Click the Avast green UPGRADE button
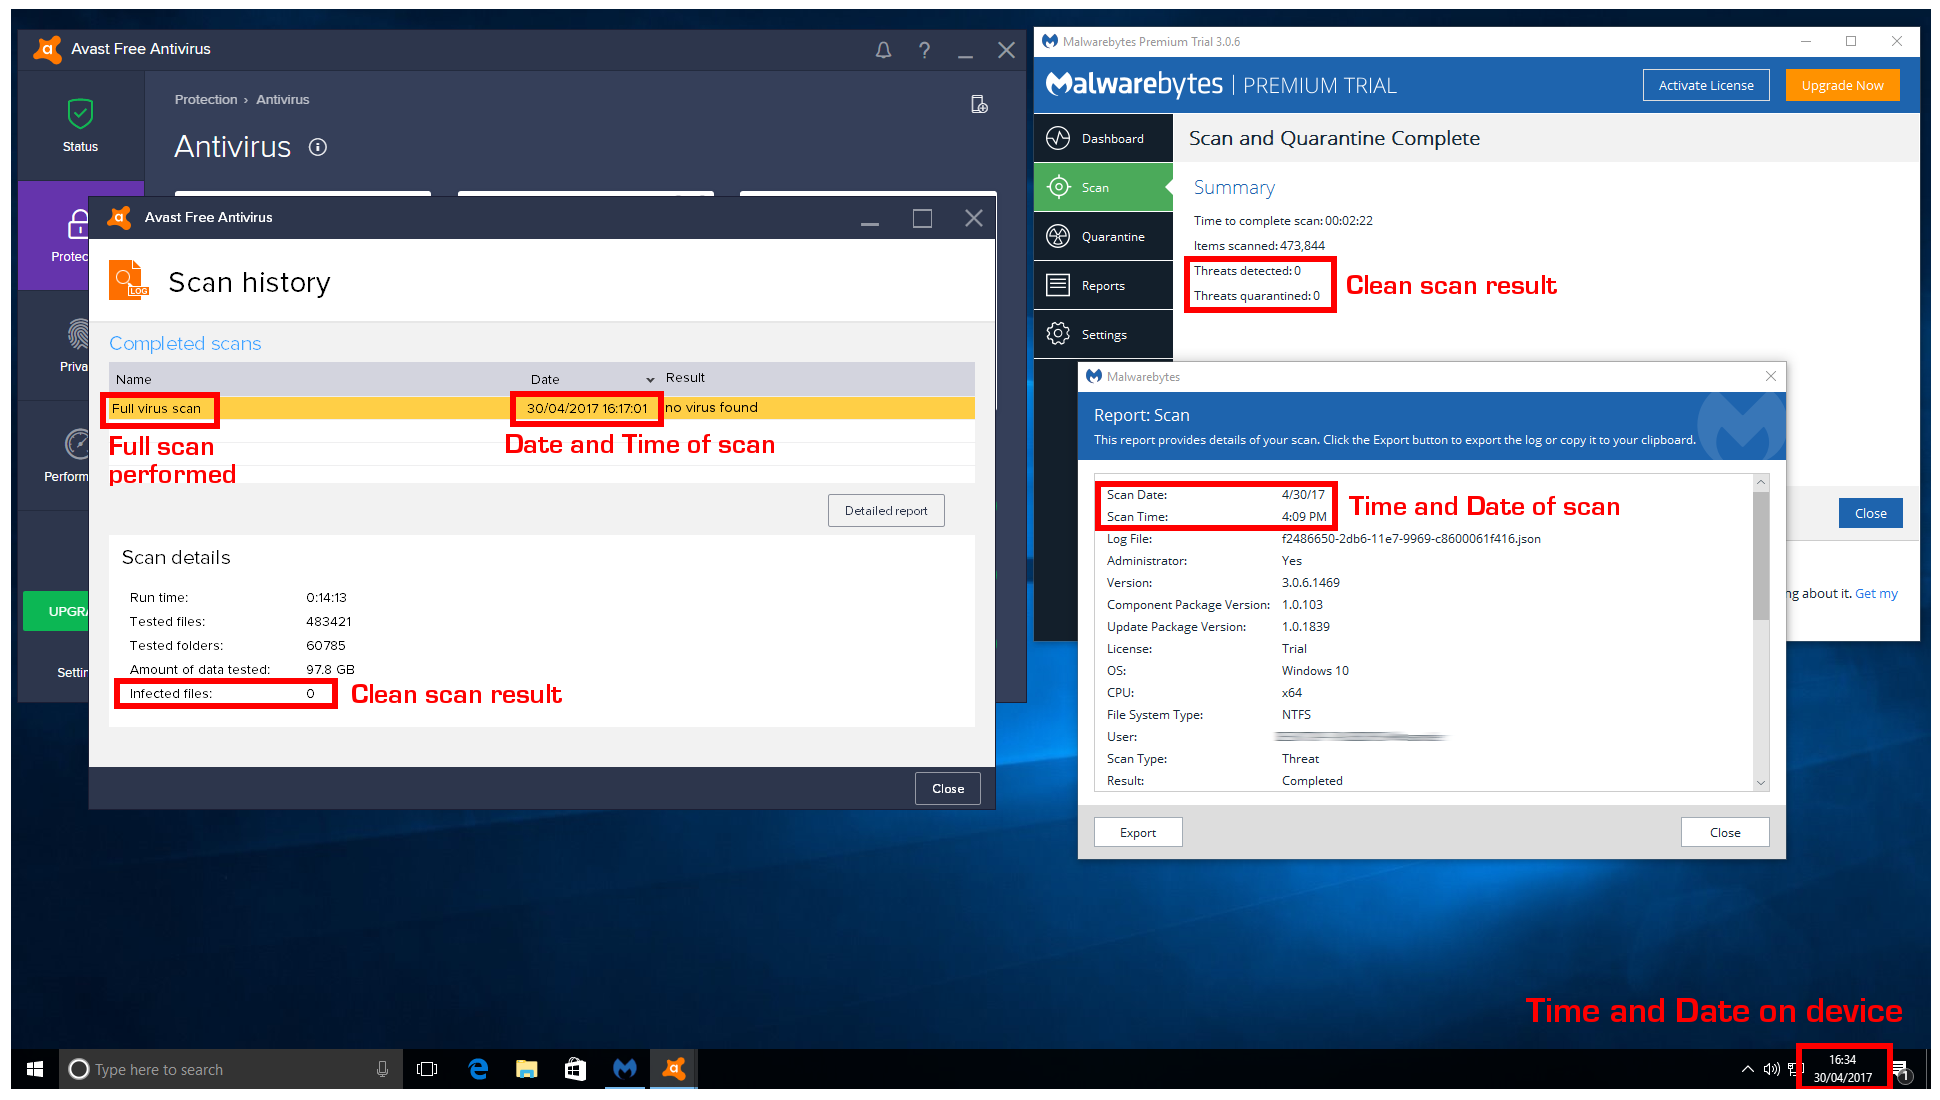 pyautogui.click(x=57, y=611)
